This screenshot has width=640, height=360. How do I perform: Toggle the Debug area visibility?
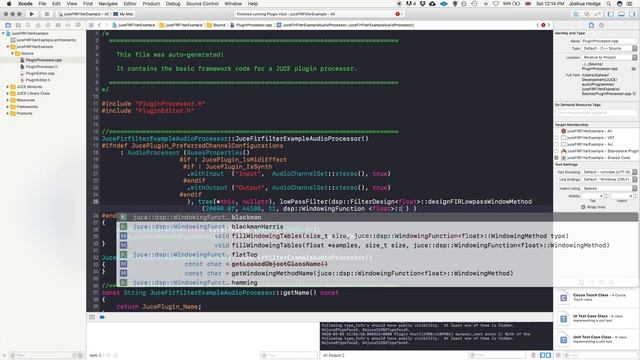(x=621, y=14)
